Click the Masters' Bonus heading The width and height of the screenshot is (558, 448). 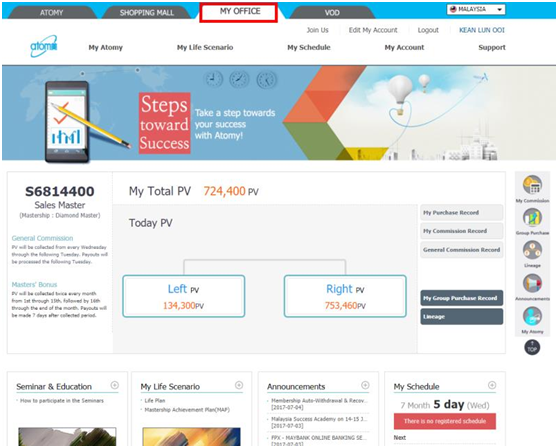point(34,284)
